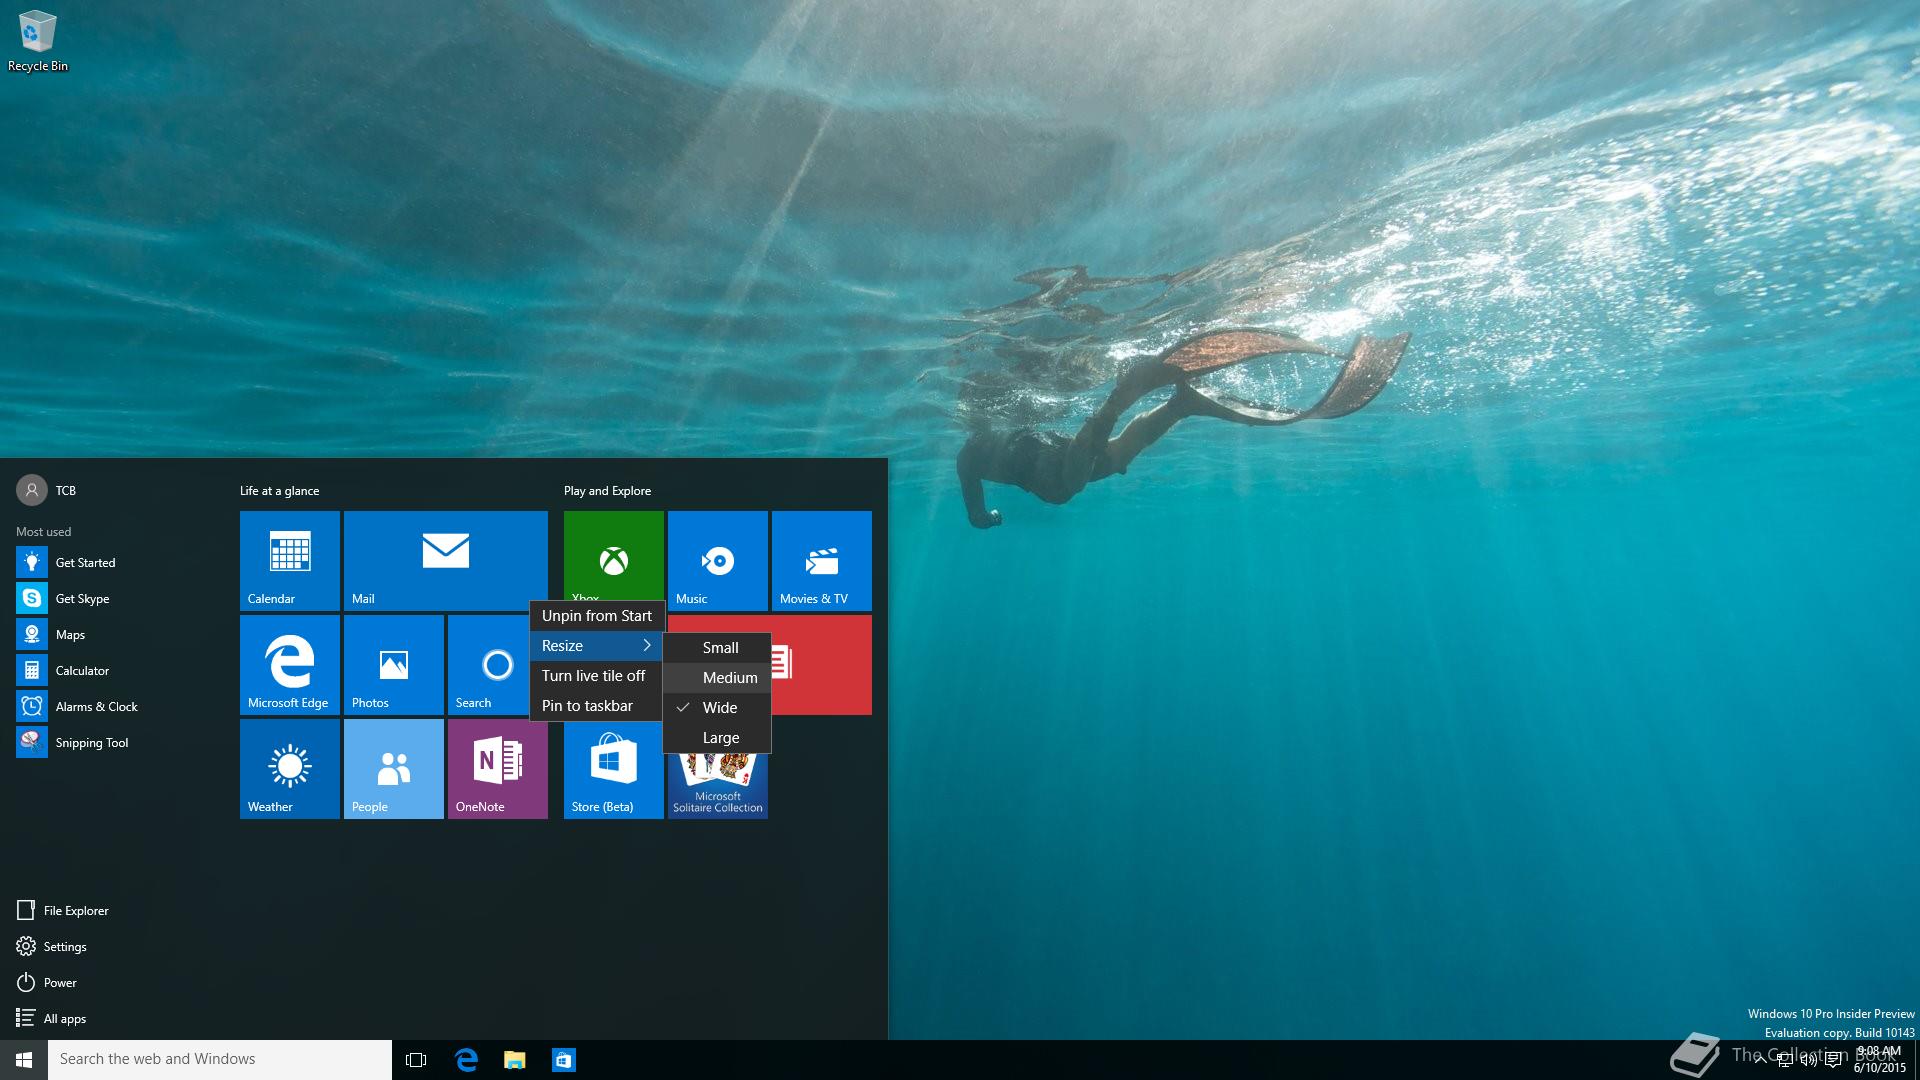Viewport: 1920px width, 1080px height.
Task: Click the volume speaker tray icon
Action: pos(1809,1061)
